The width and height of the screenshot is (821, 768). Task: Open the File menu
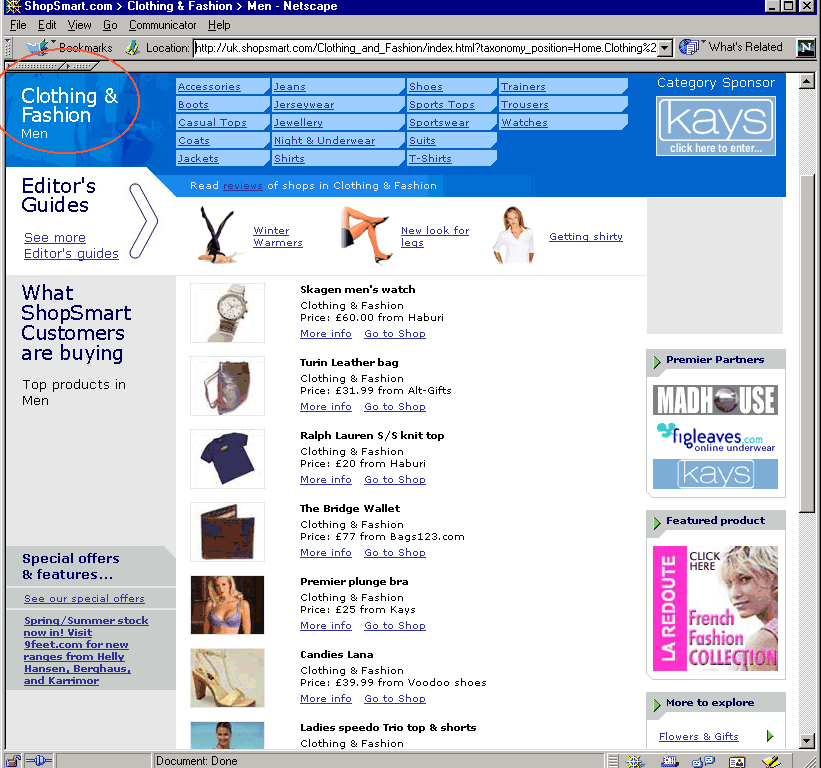pyautogui.click(x=18, y=25)
